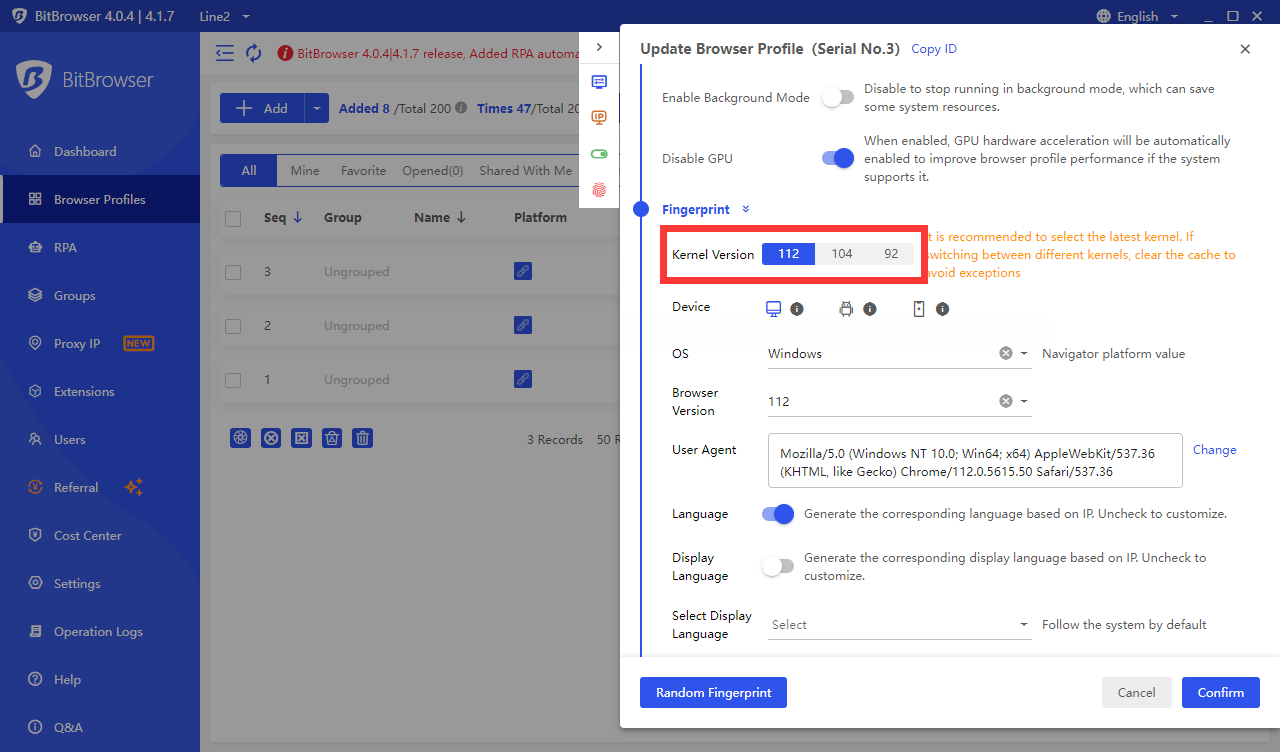Click platform link icon in Seq 3 row
The image size is (1280, 752).
pyautogui.click(x=522, y=271)
